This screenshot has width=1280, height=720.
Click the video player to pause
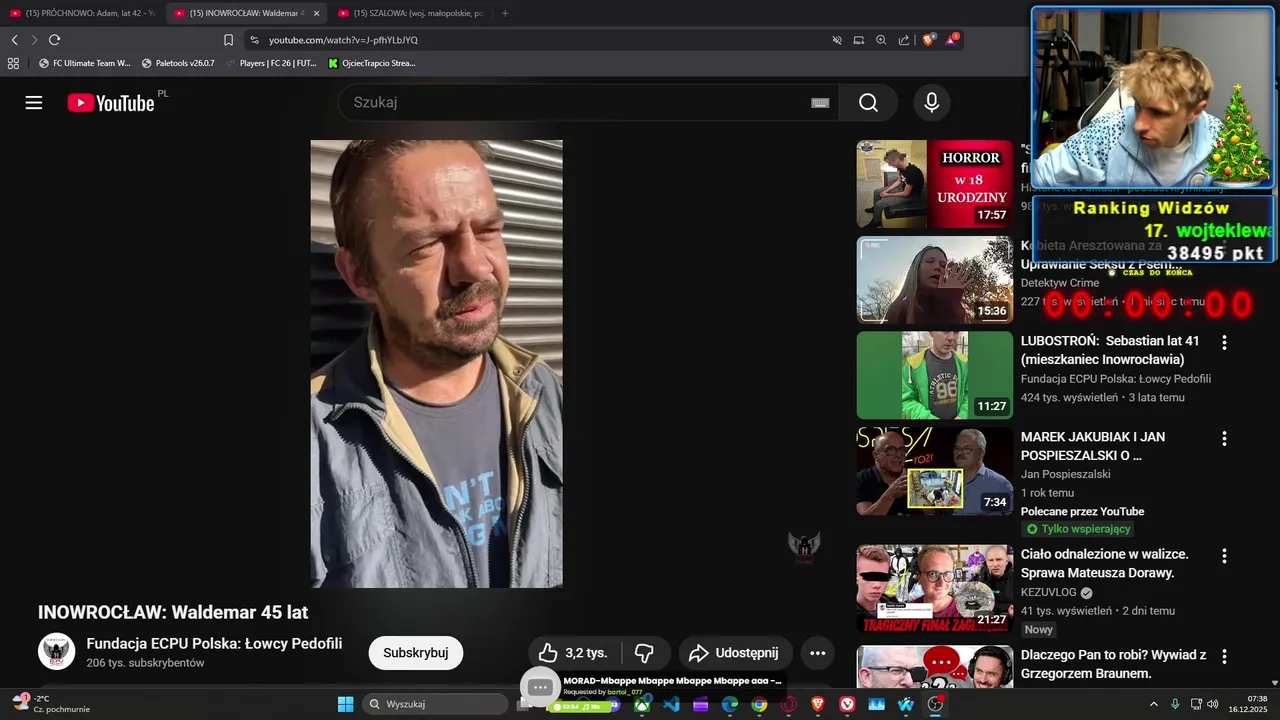click(436, 364)
